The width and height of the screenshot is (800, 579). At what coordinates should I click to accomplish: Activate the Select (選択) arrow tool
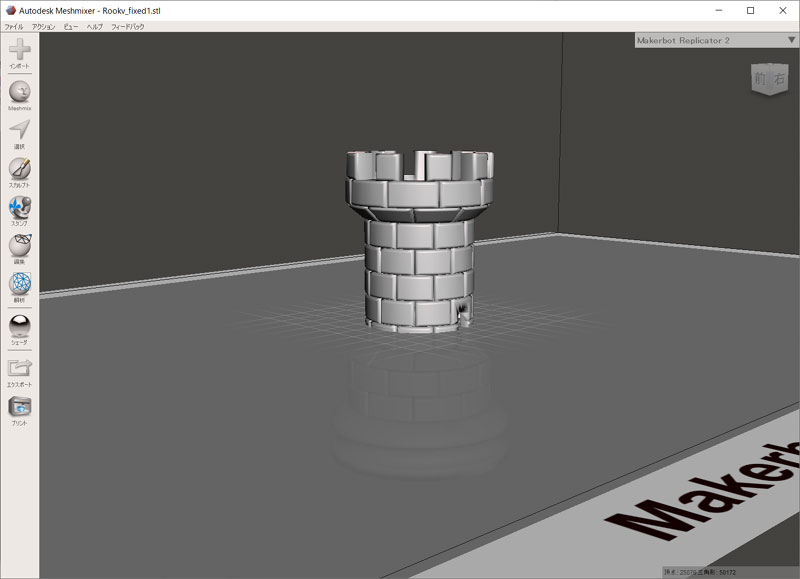coord(19,130)
